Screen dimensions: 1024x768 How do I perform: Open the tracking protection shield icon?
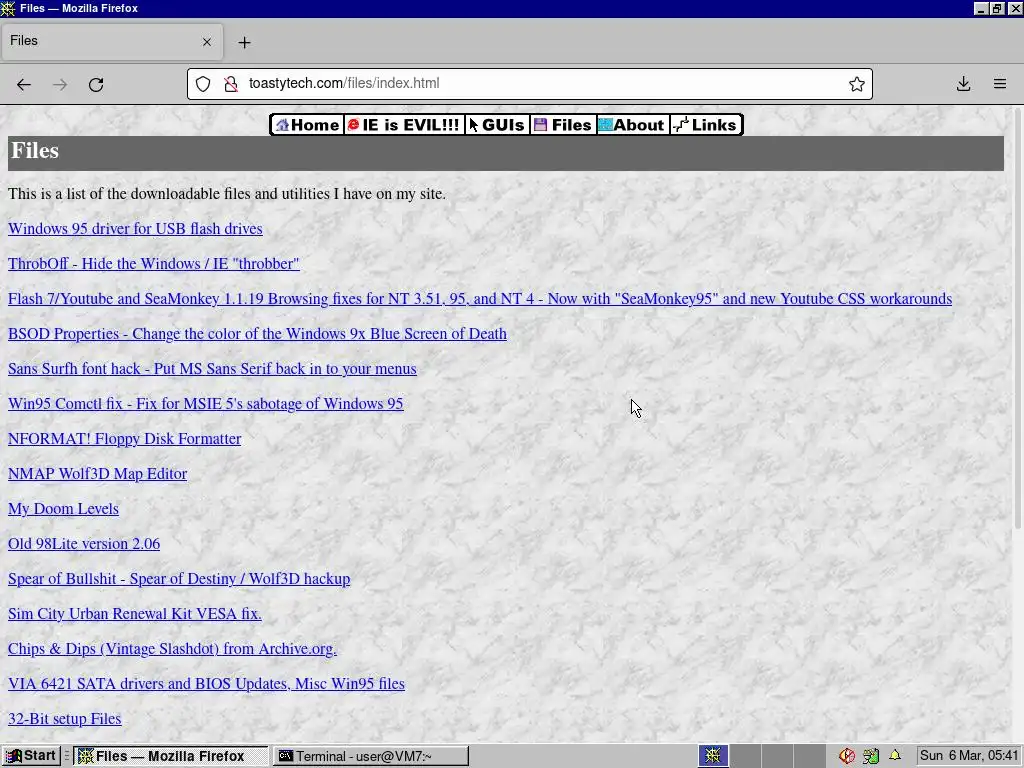[203, 84]
